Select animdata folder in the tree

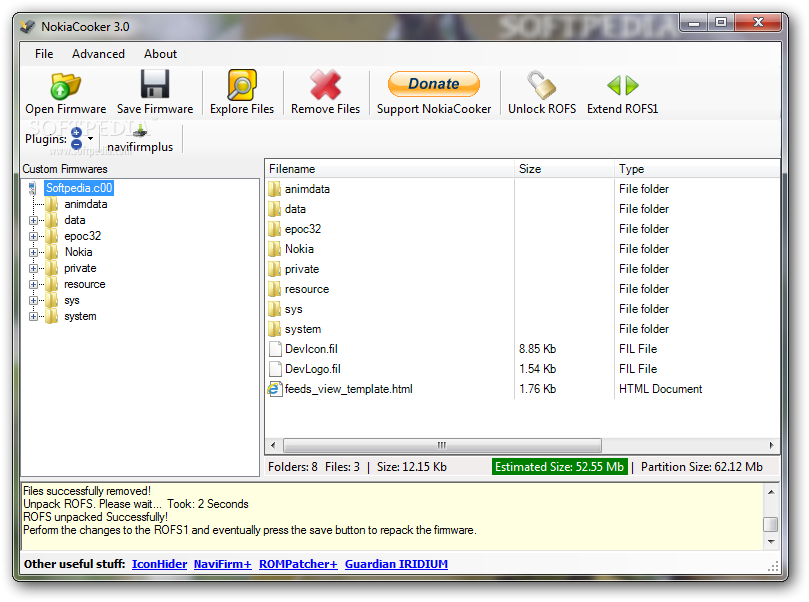point(86,204)
